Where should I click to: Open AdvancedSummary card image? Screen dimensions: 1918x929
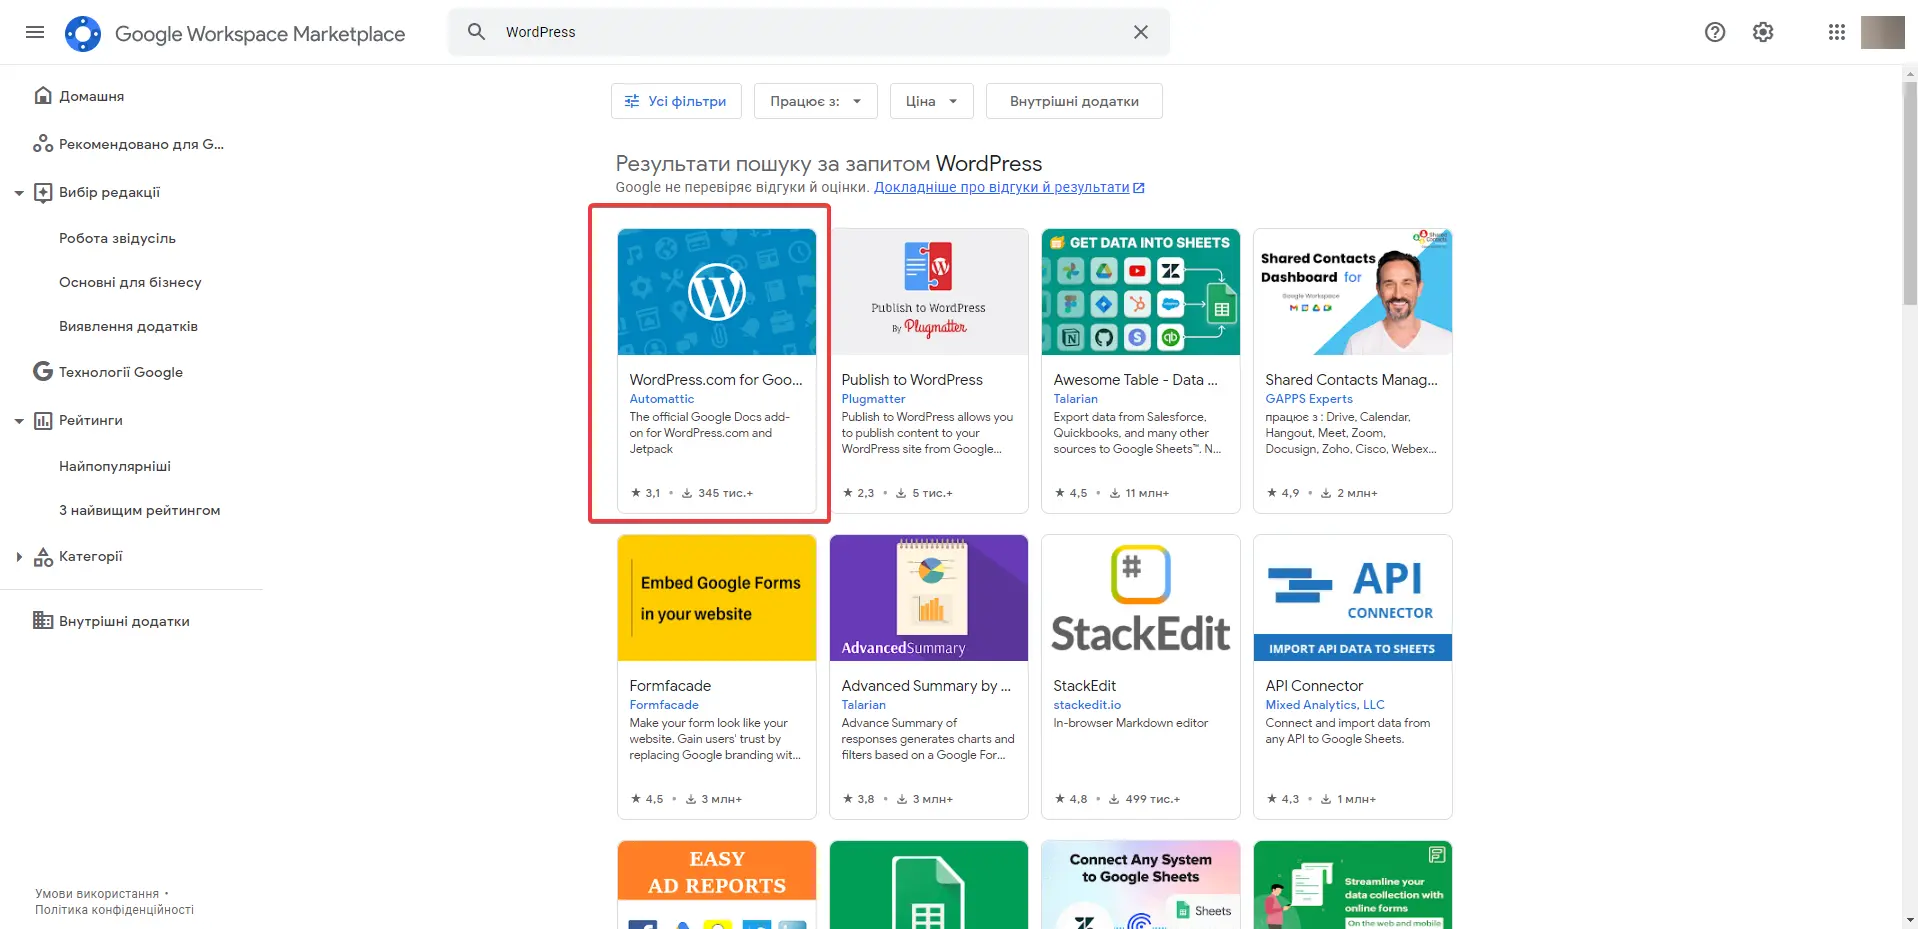click(929, 598)
